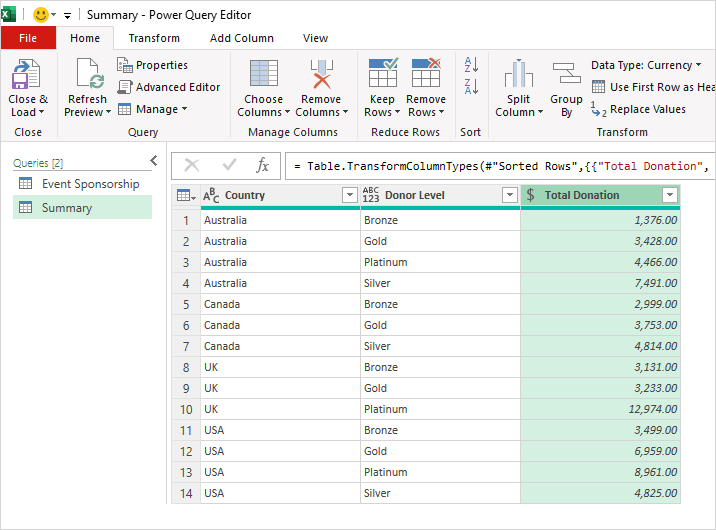
Task: Open the Quick Access Toolbar customize dropdown
Action: 68,16
